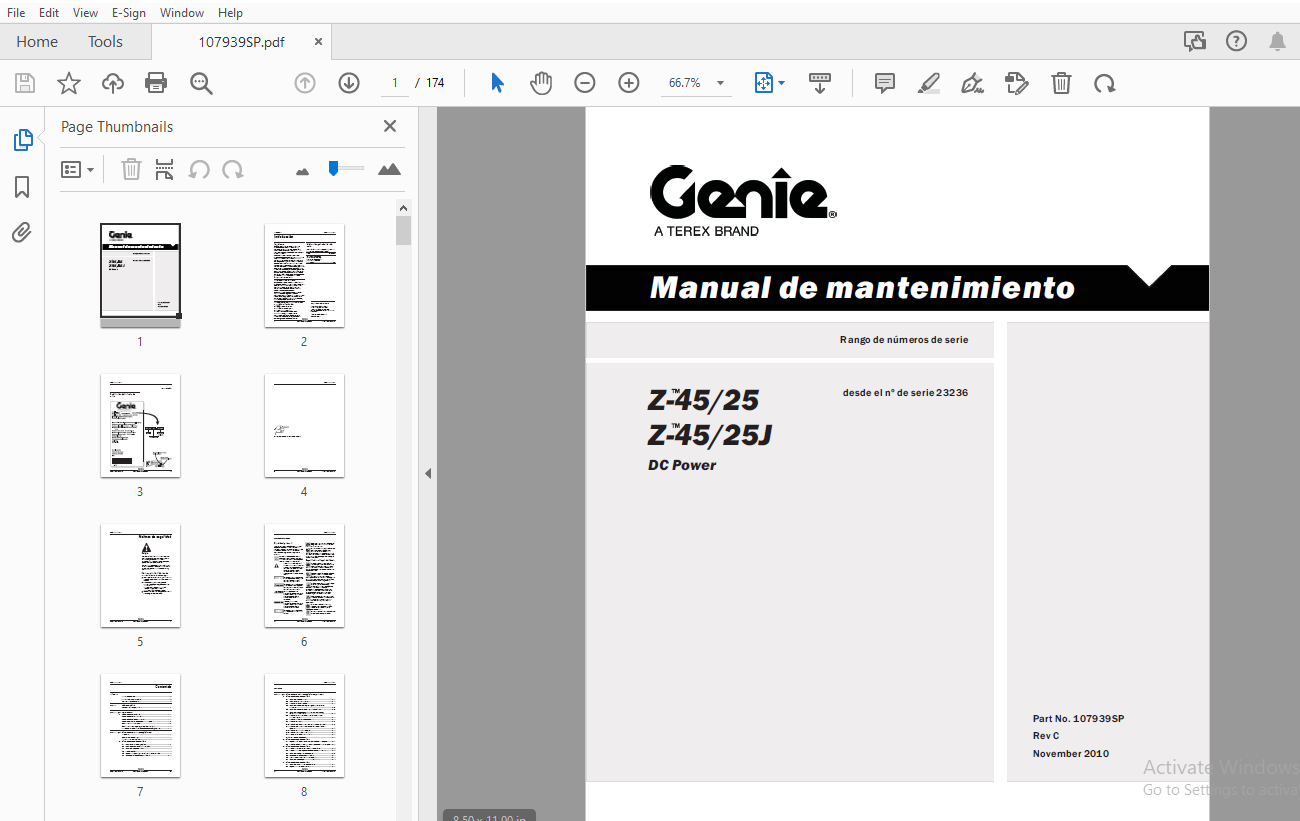
Task: Select page 1 thumbnail
Action: (x=140, y=275)
